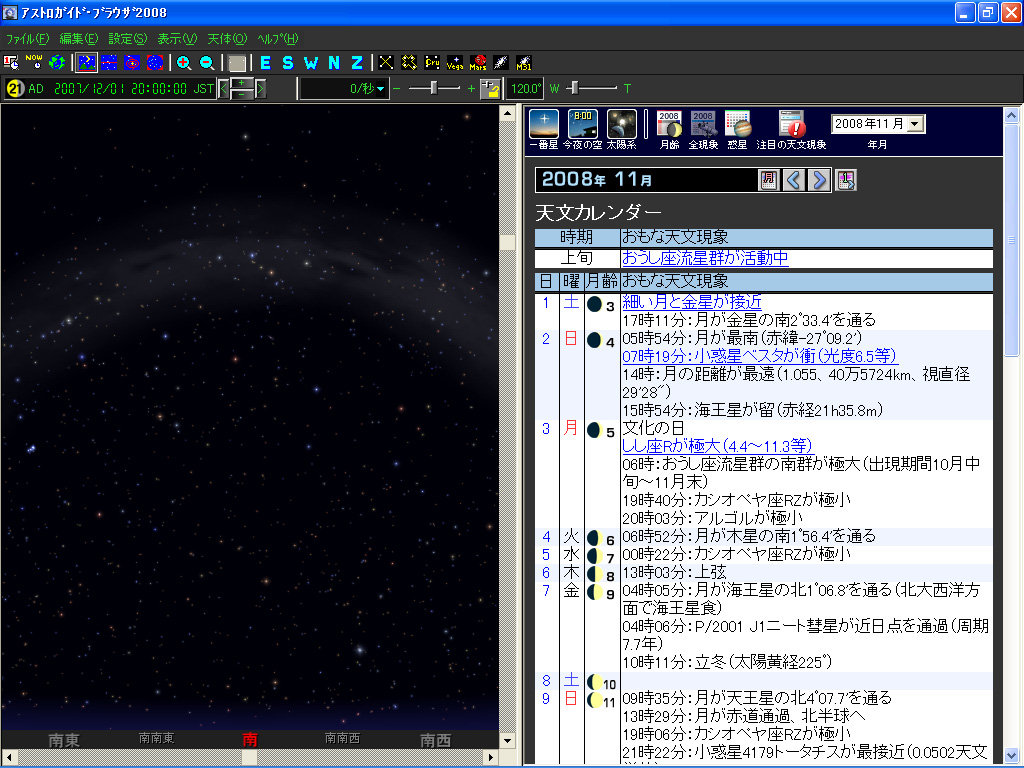Toggle the constellation lines icon
The image size is (1024, 768).
click(386, 63)
